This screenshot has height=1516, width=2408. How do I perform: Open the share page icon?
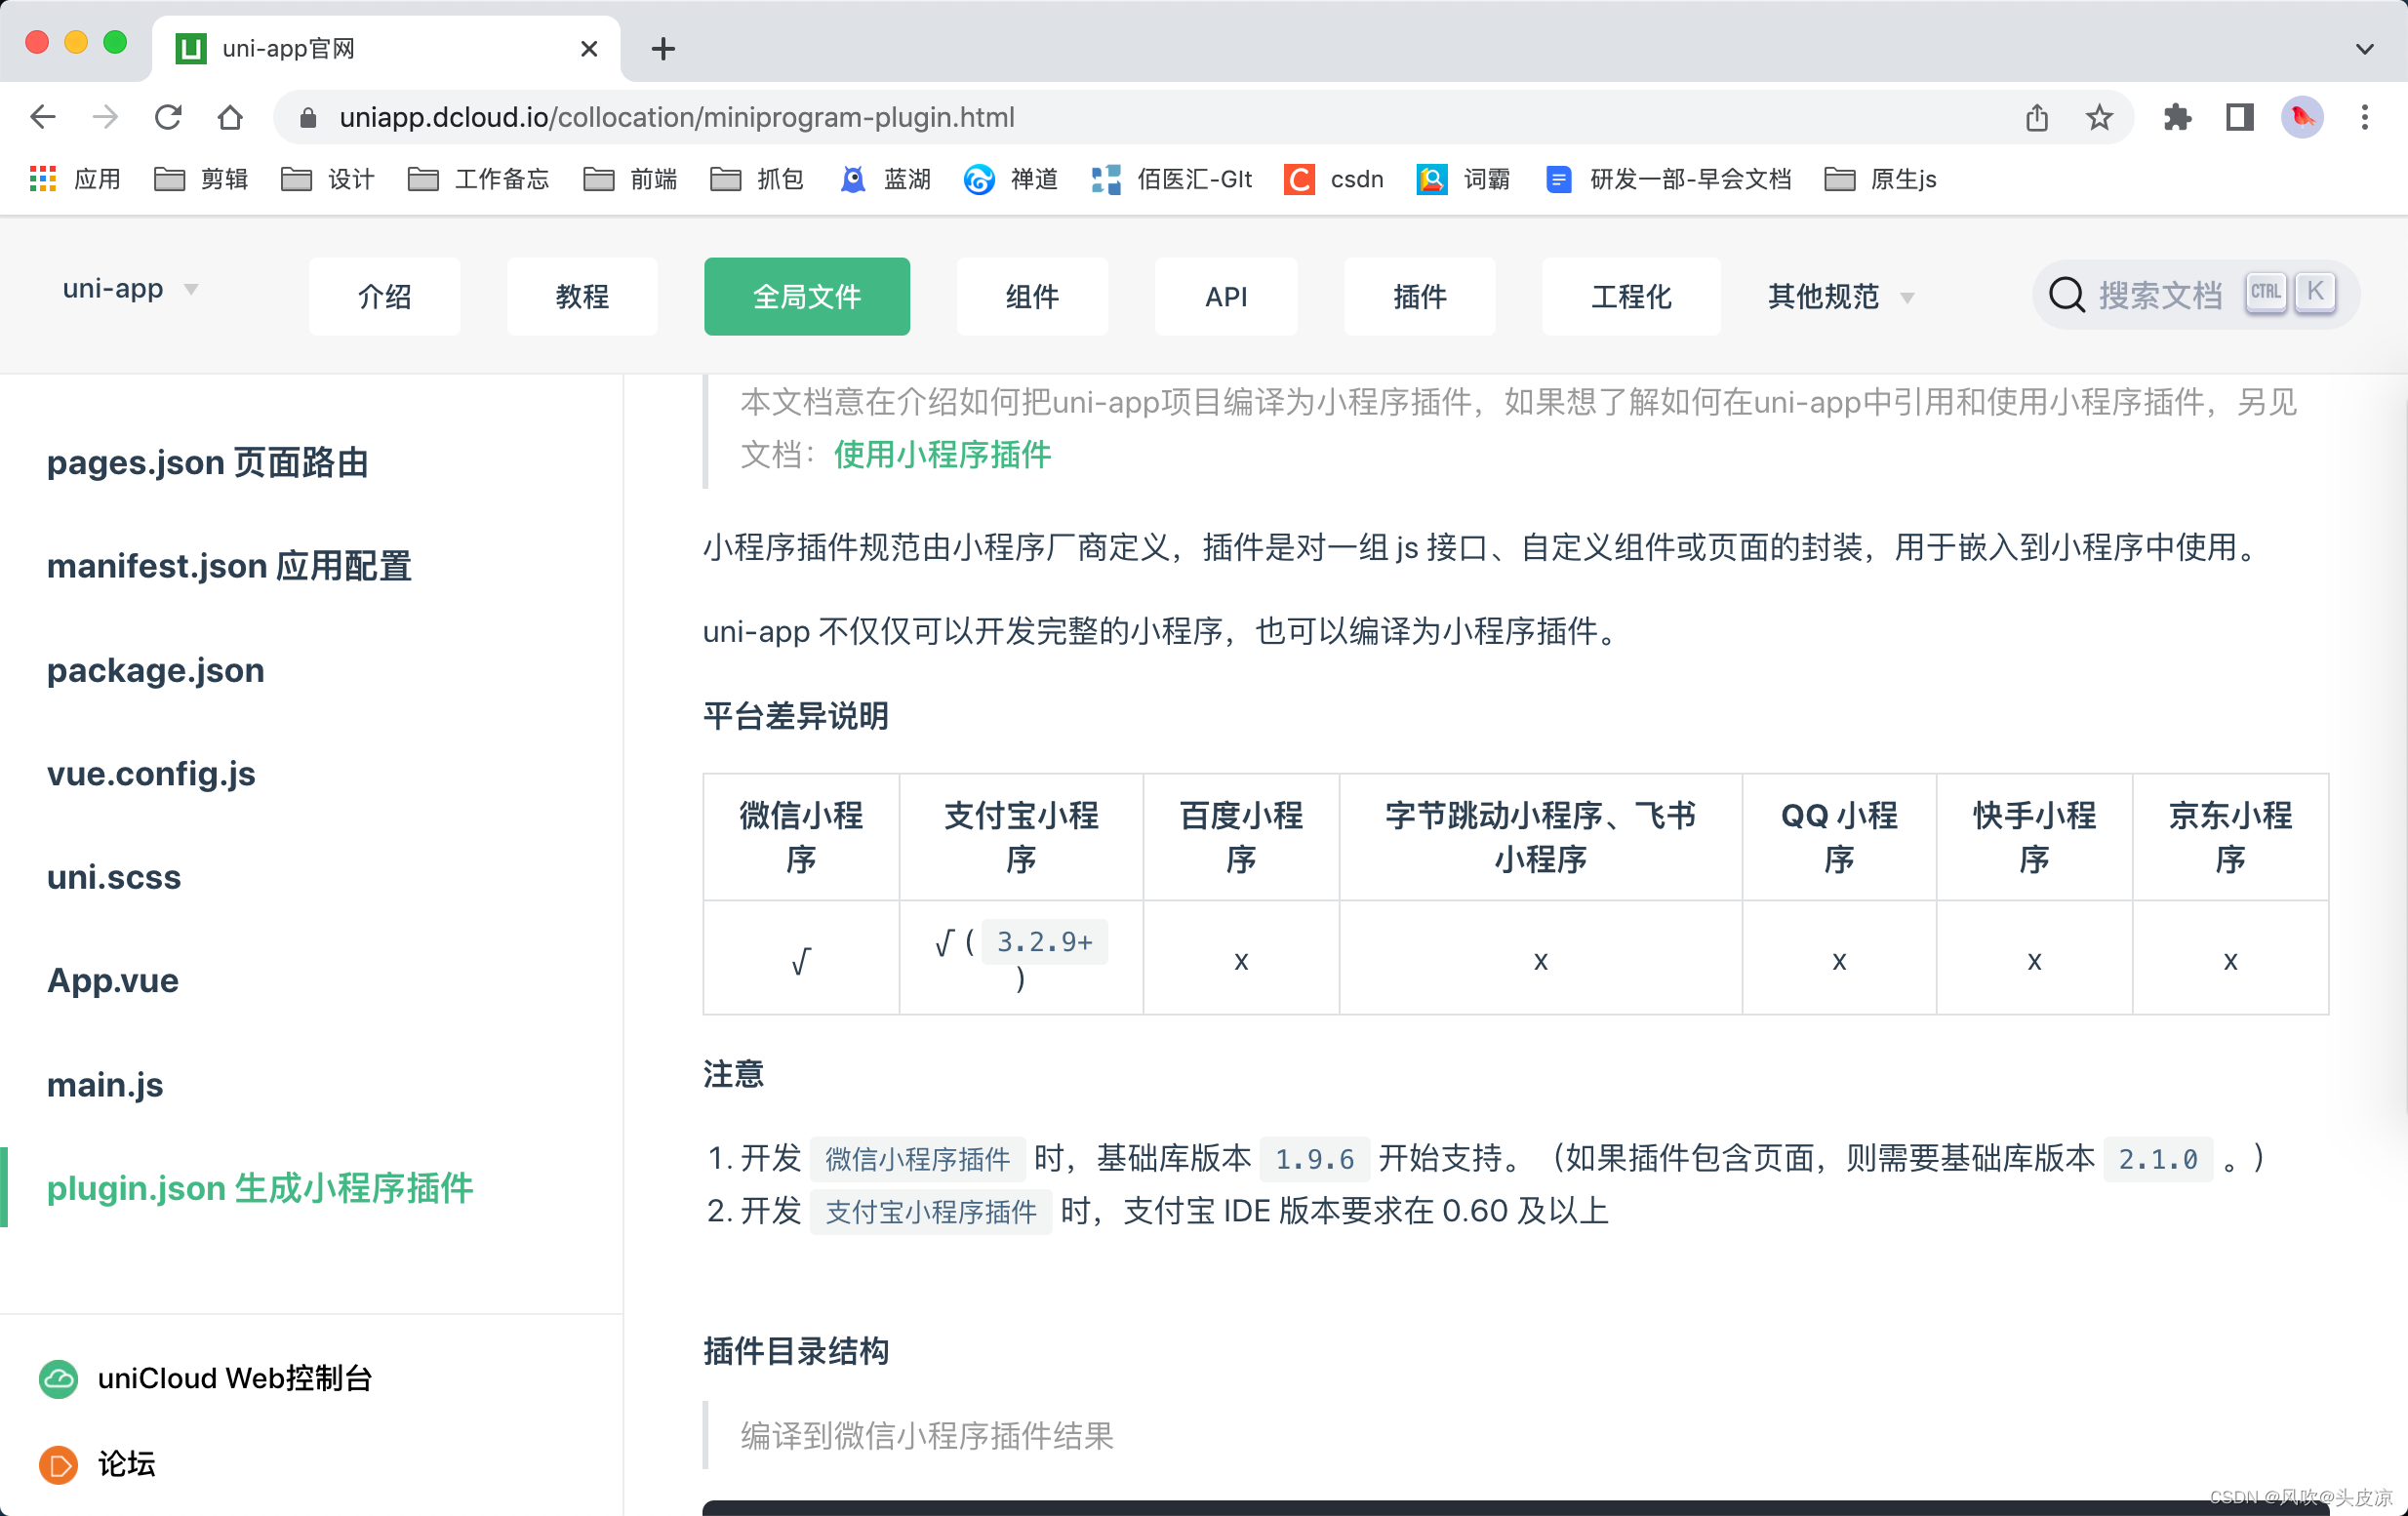tap(2037, 117)
